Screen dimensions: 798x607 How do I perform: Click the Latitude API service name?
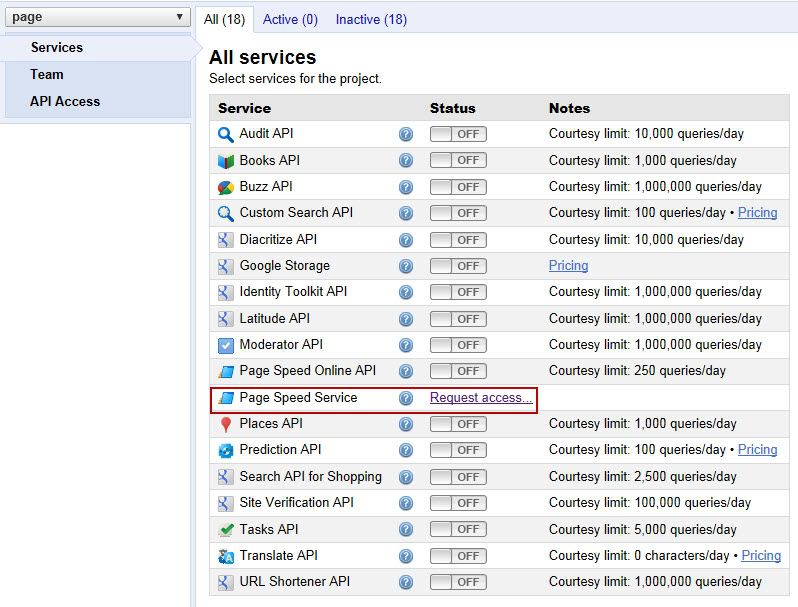(275, 319)
